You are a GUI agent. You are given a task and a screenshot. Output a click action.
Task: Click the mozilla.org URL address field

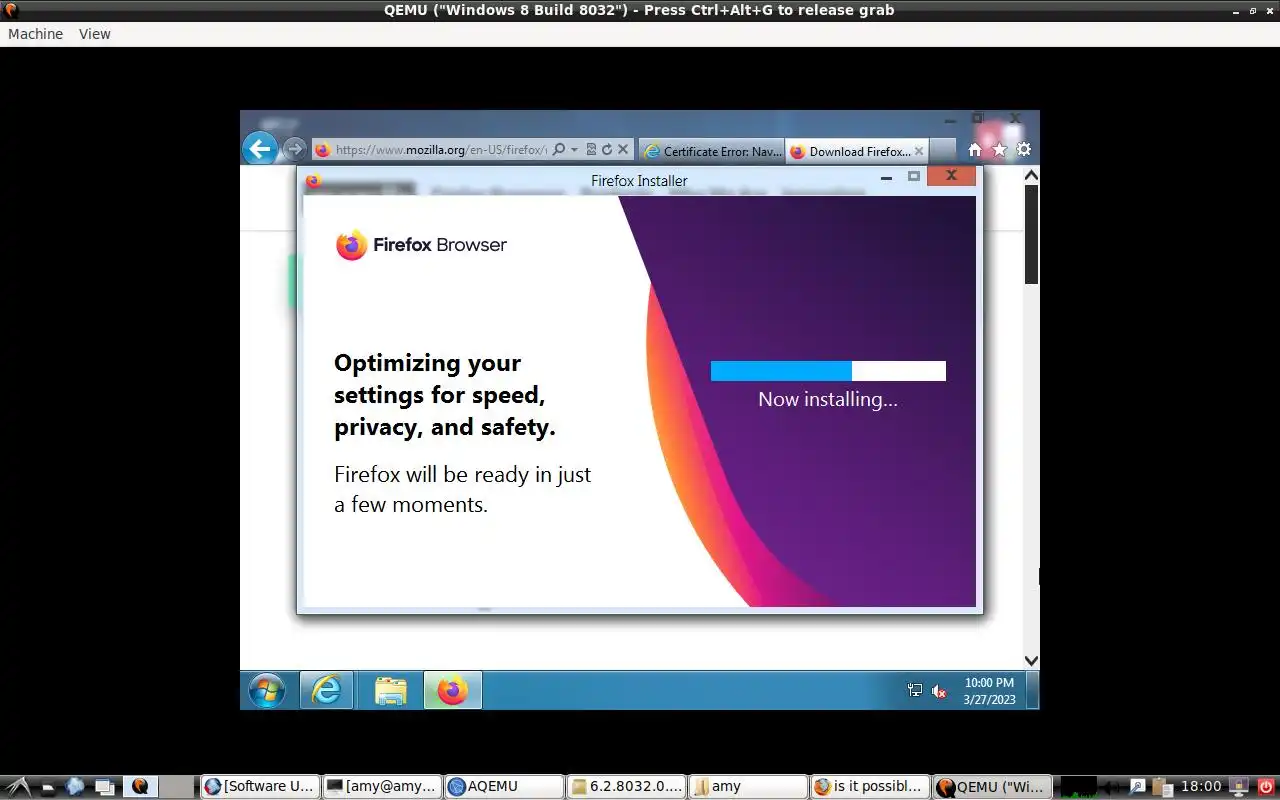pos(441,150)
